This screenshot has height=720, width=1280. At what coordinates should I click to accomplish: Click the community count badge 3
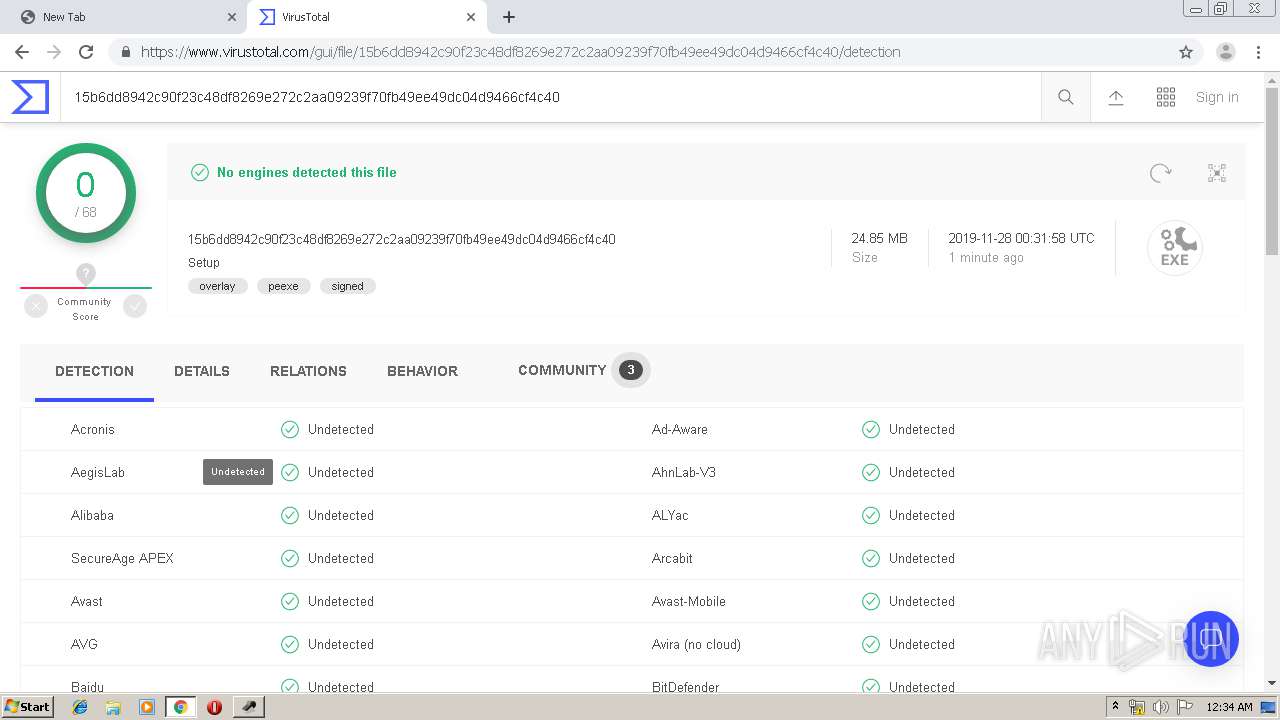630,370
